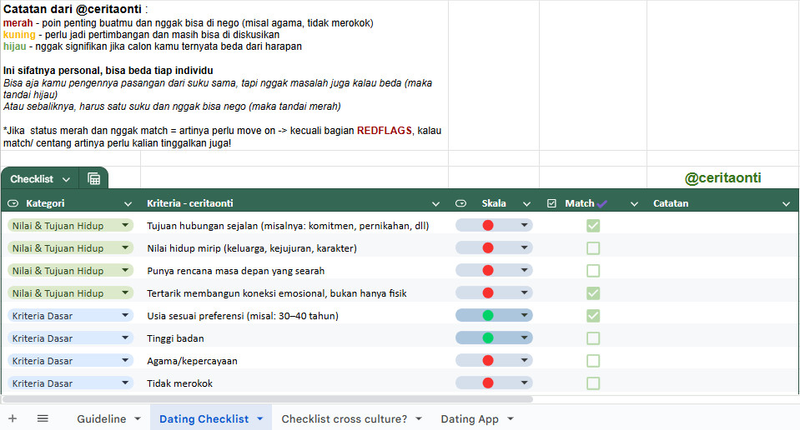The image size is (800, 430).
Task: Click the Skala column type icon
Action: click(x=461, y=204)
